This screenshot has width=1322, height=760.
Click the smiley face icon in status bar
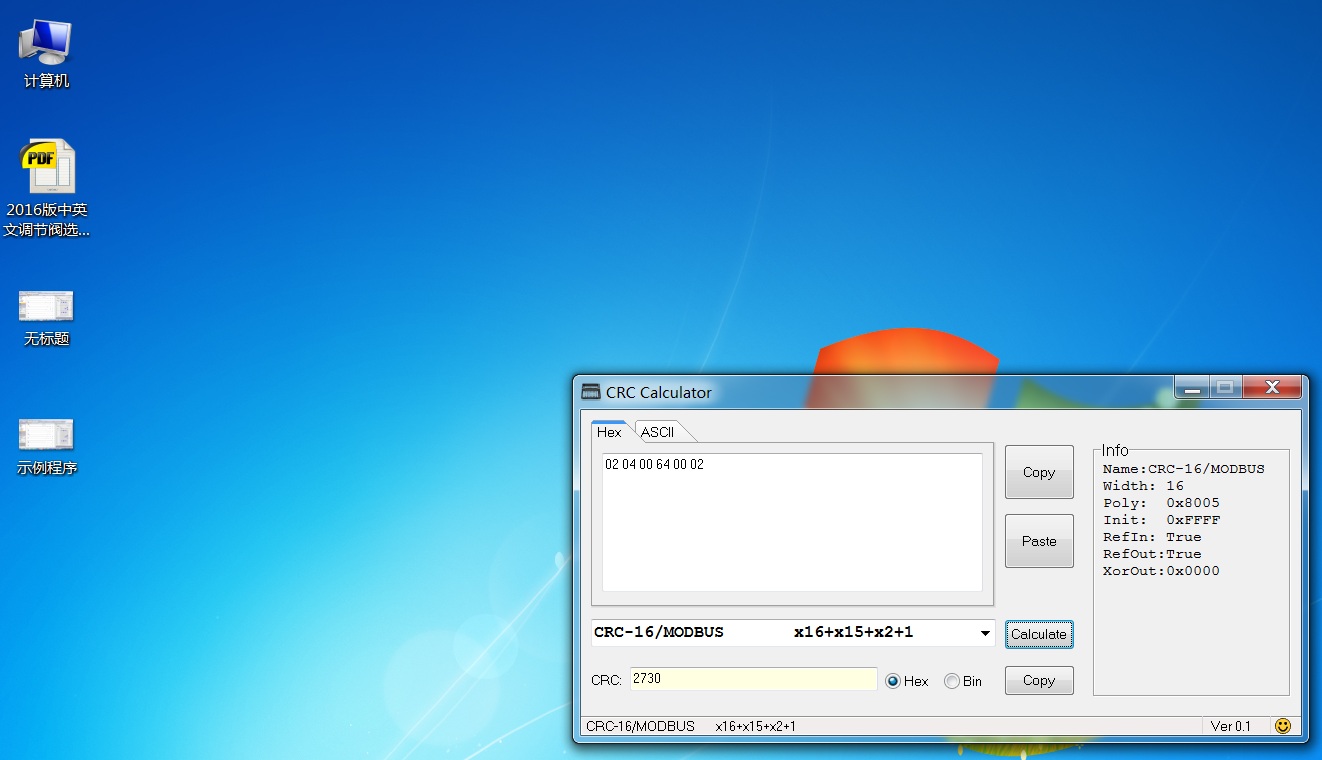[1283, 726]
